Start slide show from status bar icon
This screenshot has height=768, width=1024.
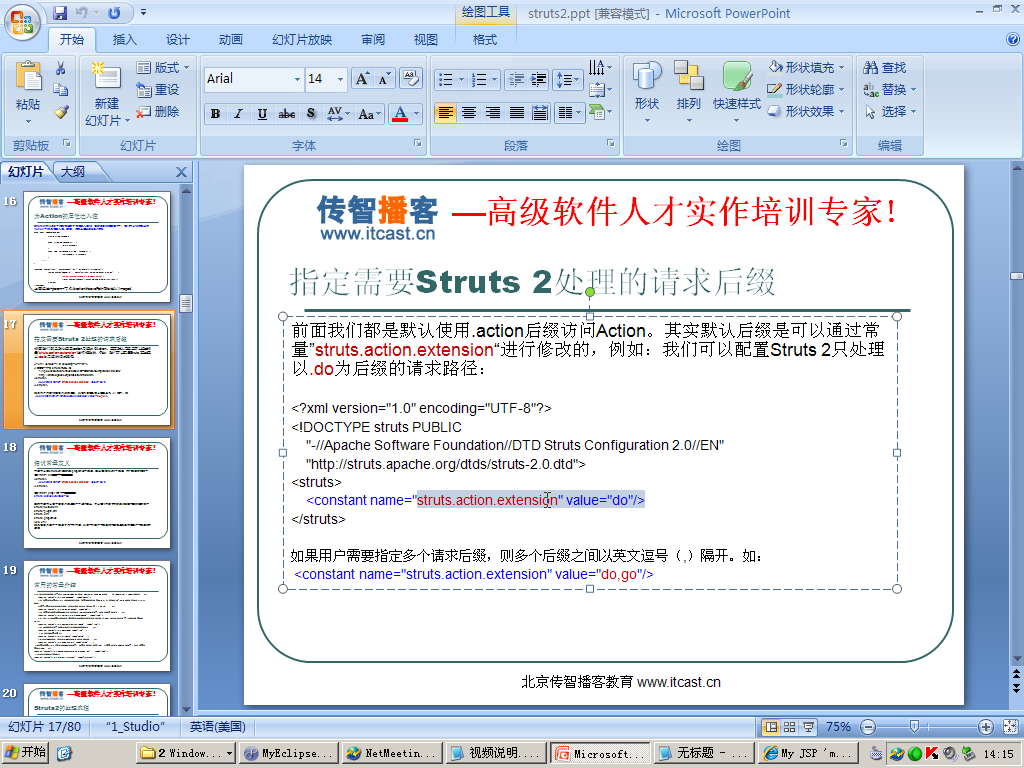tap(808, 727)
